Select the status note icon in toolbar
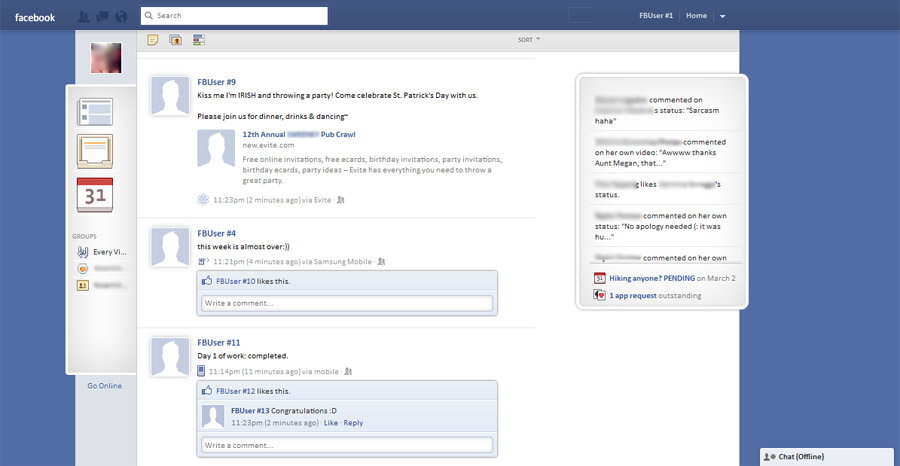900x466 pixels. (153, 40)
